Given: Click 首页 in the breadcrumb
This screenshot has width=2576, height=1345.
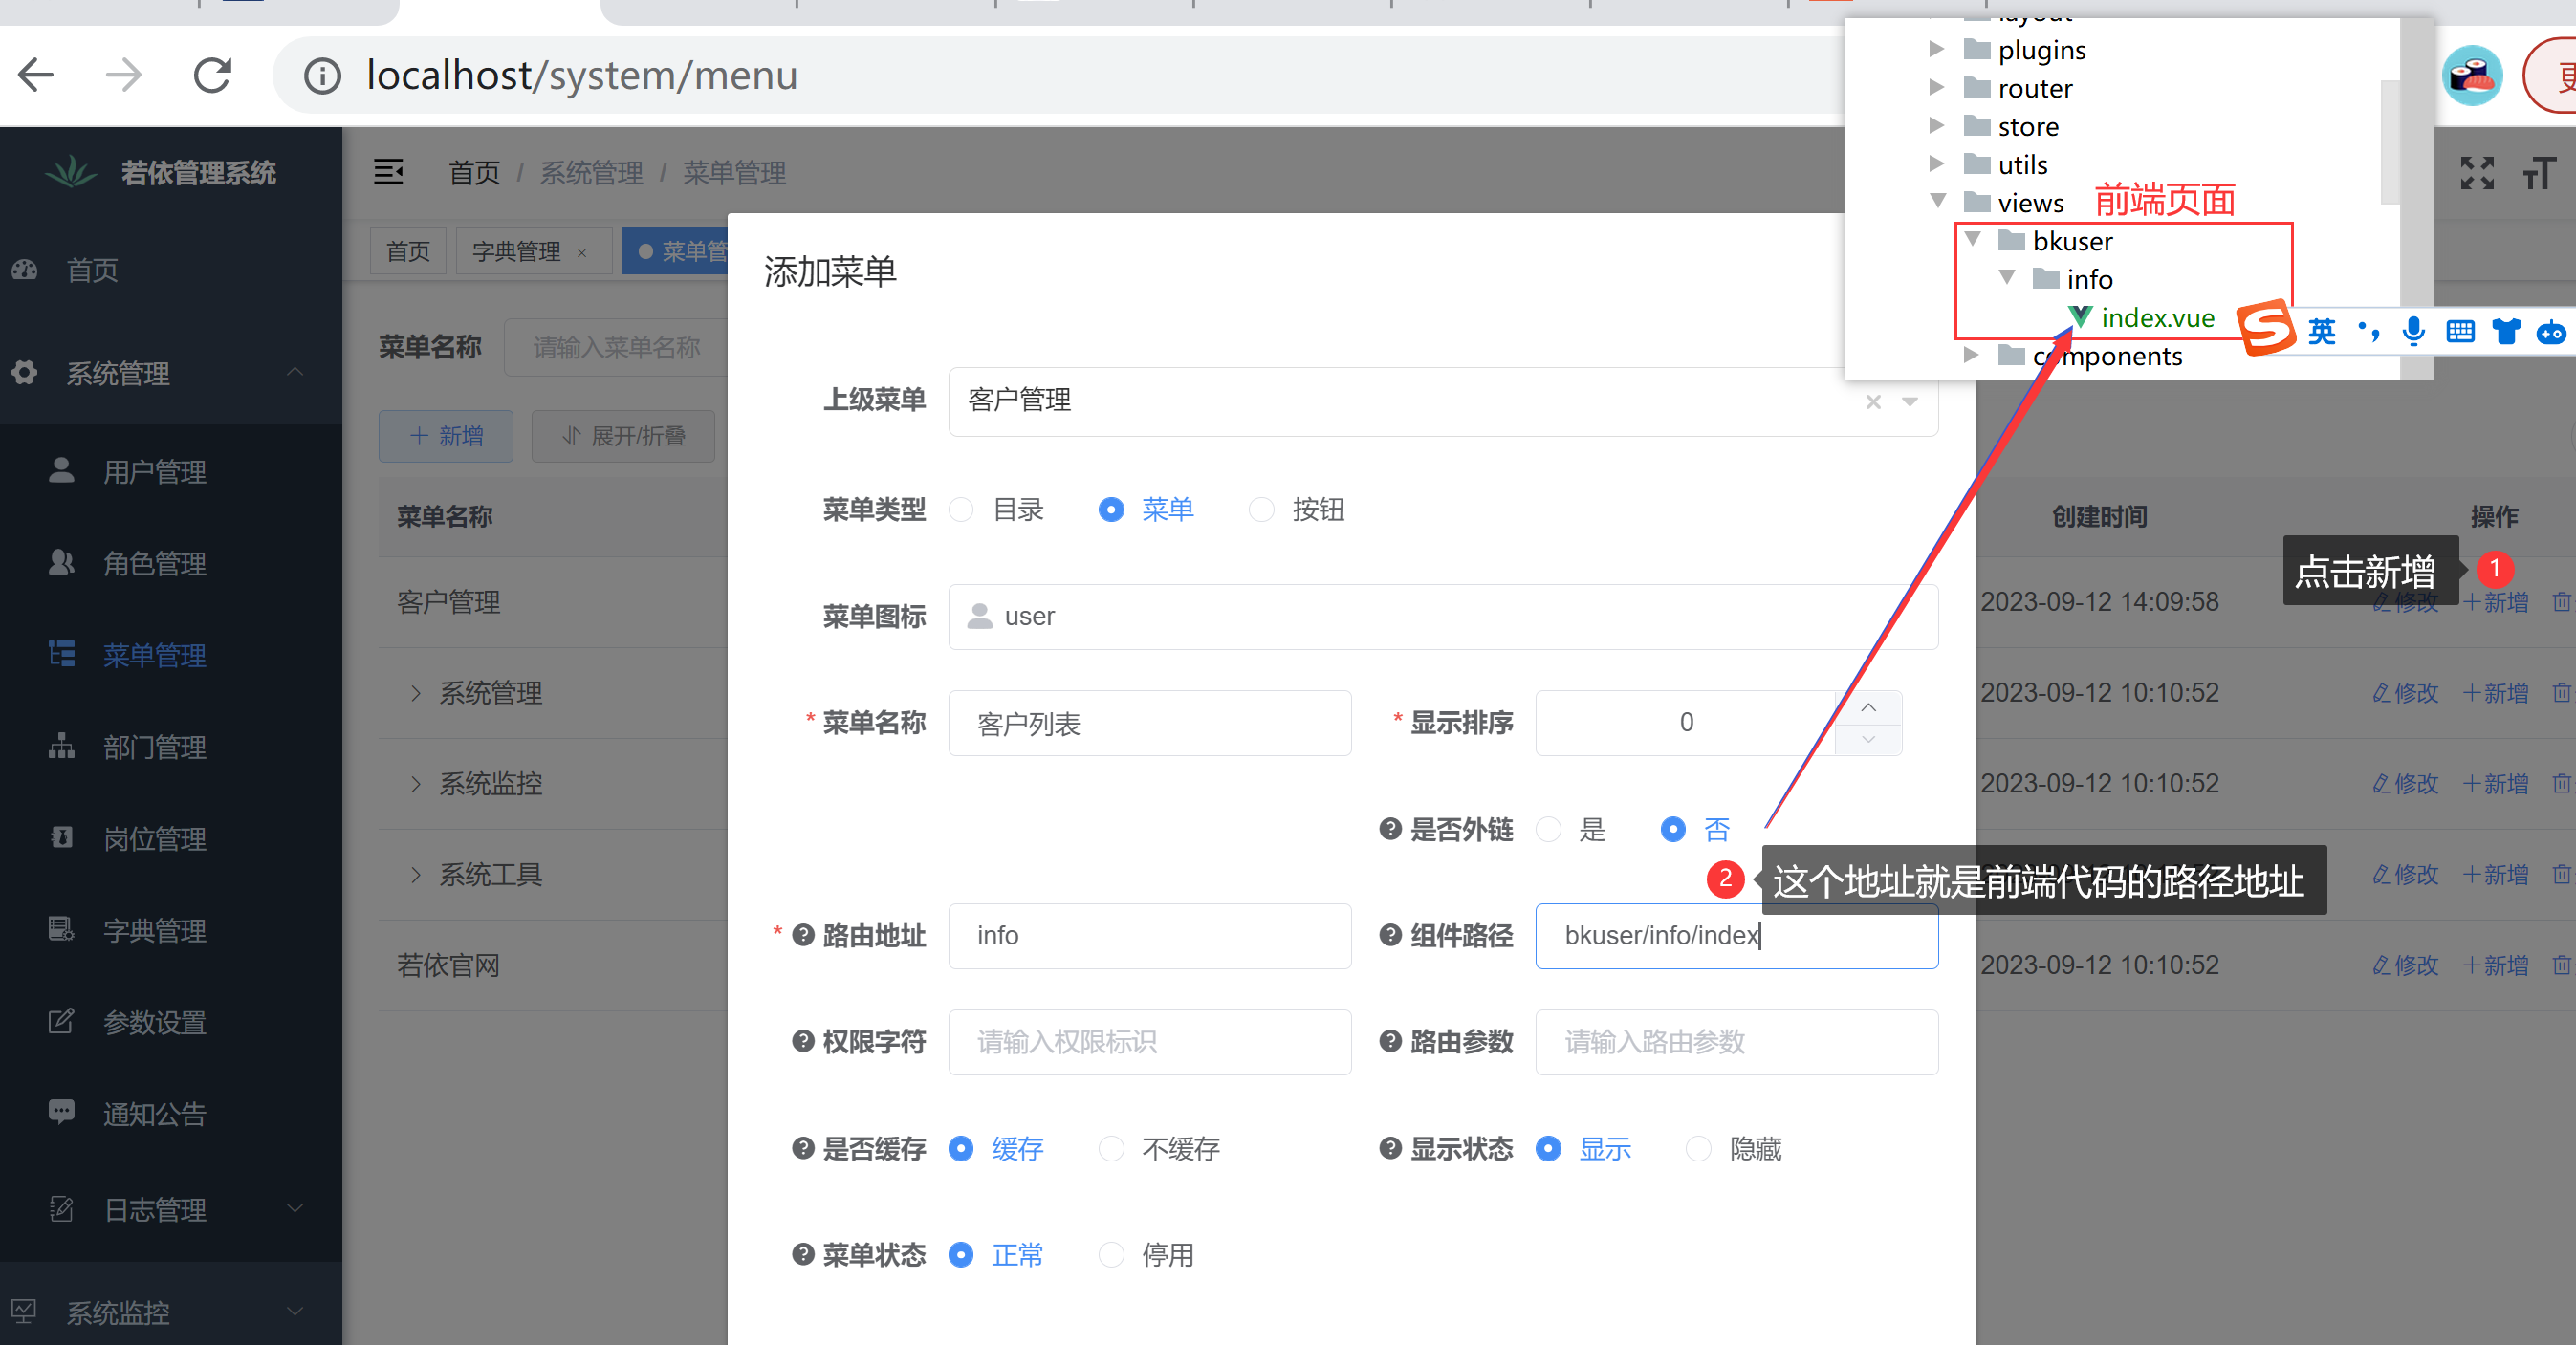Looking at the screenshot, I should click(x=474, y=172).
